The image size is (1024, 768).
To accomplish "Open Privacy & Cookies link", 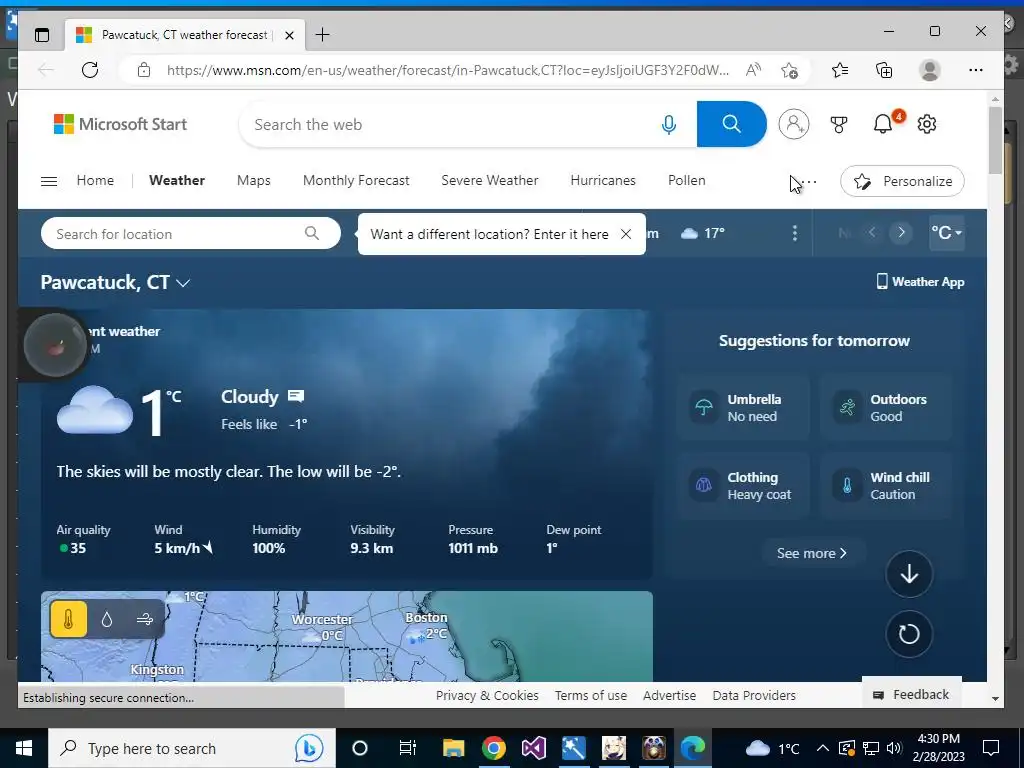I will 487,696.
